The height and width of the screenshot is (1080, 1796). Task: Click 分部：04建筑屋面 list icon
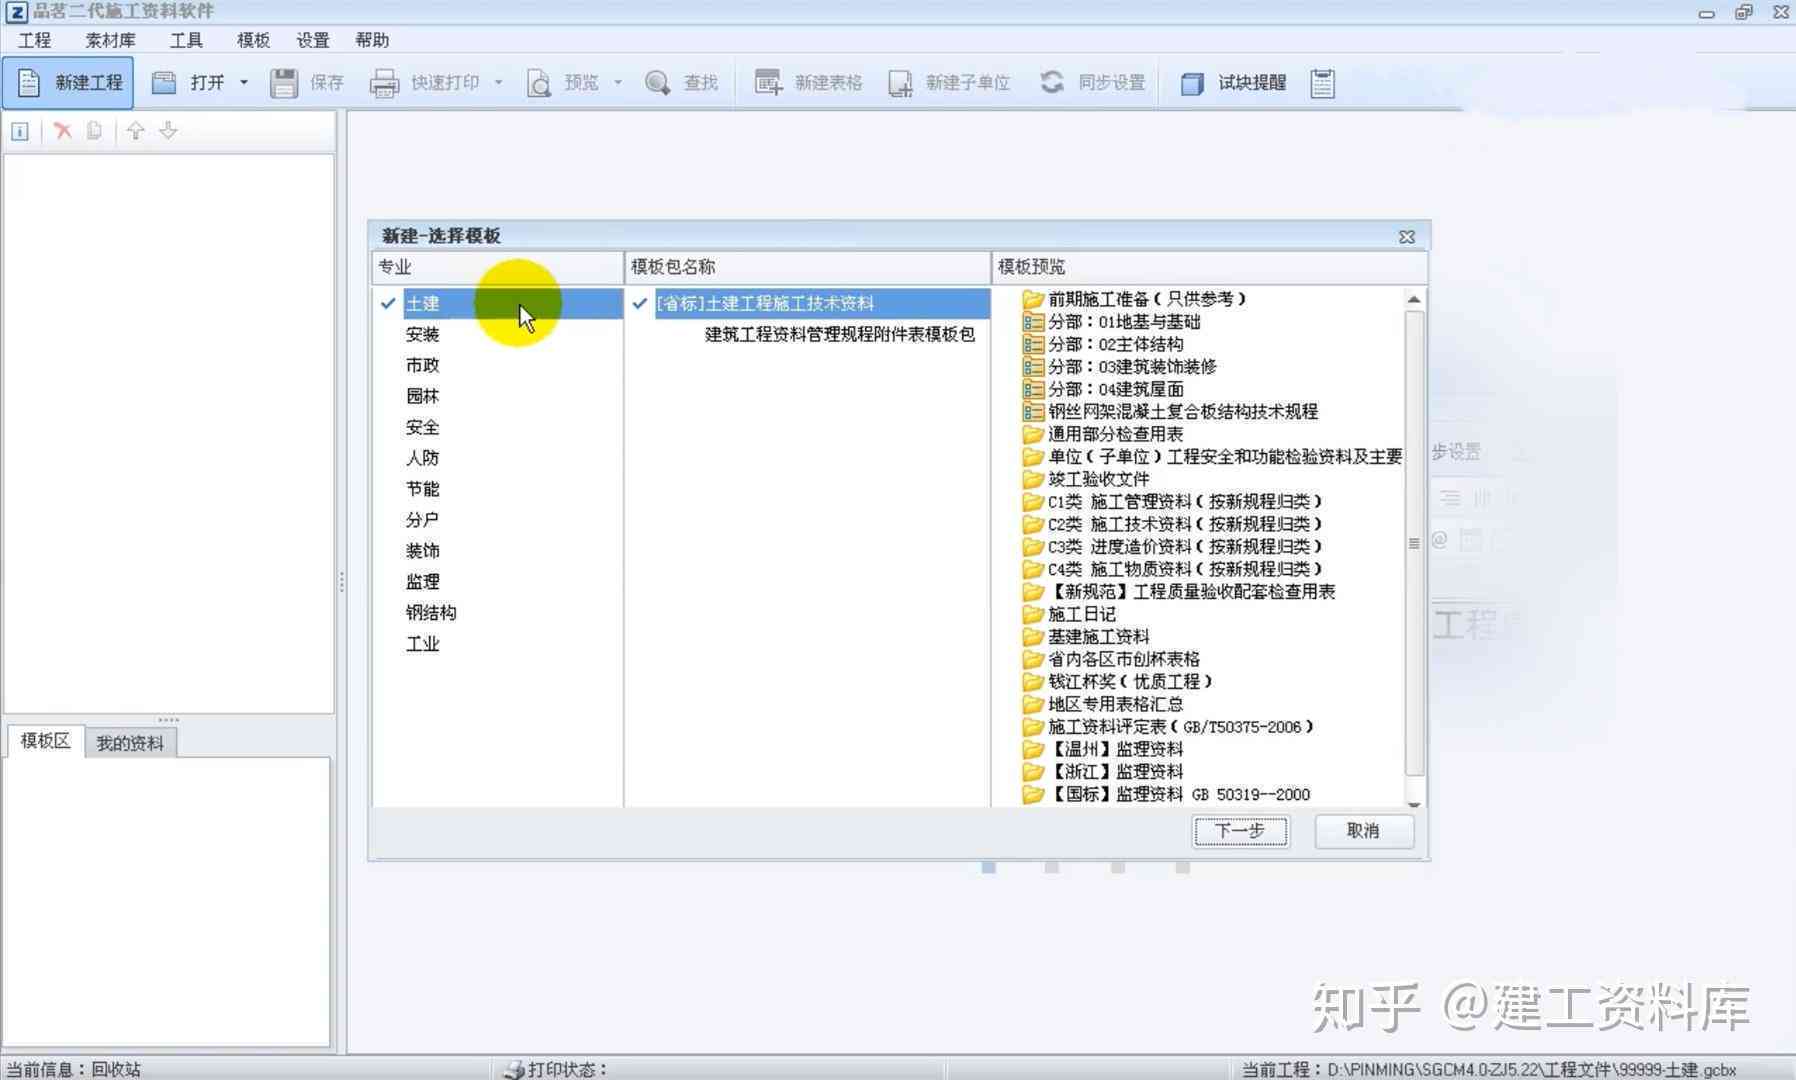tap(1033, 389)
